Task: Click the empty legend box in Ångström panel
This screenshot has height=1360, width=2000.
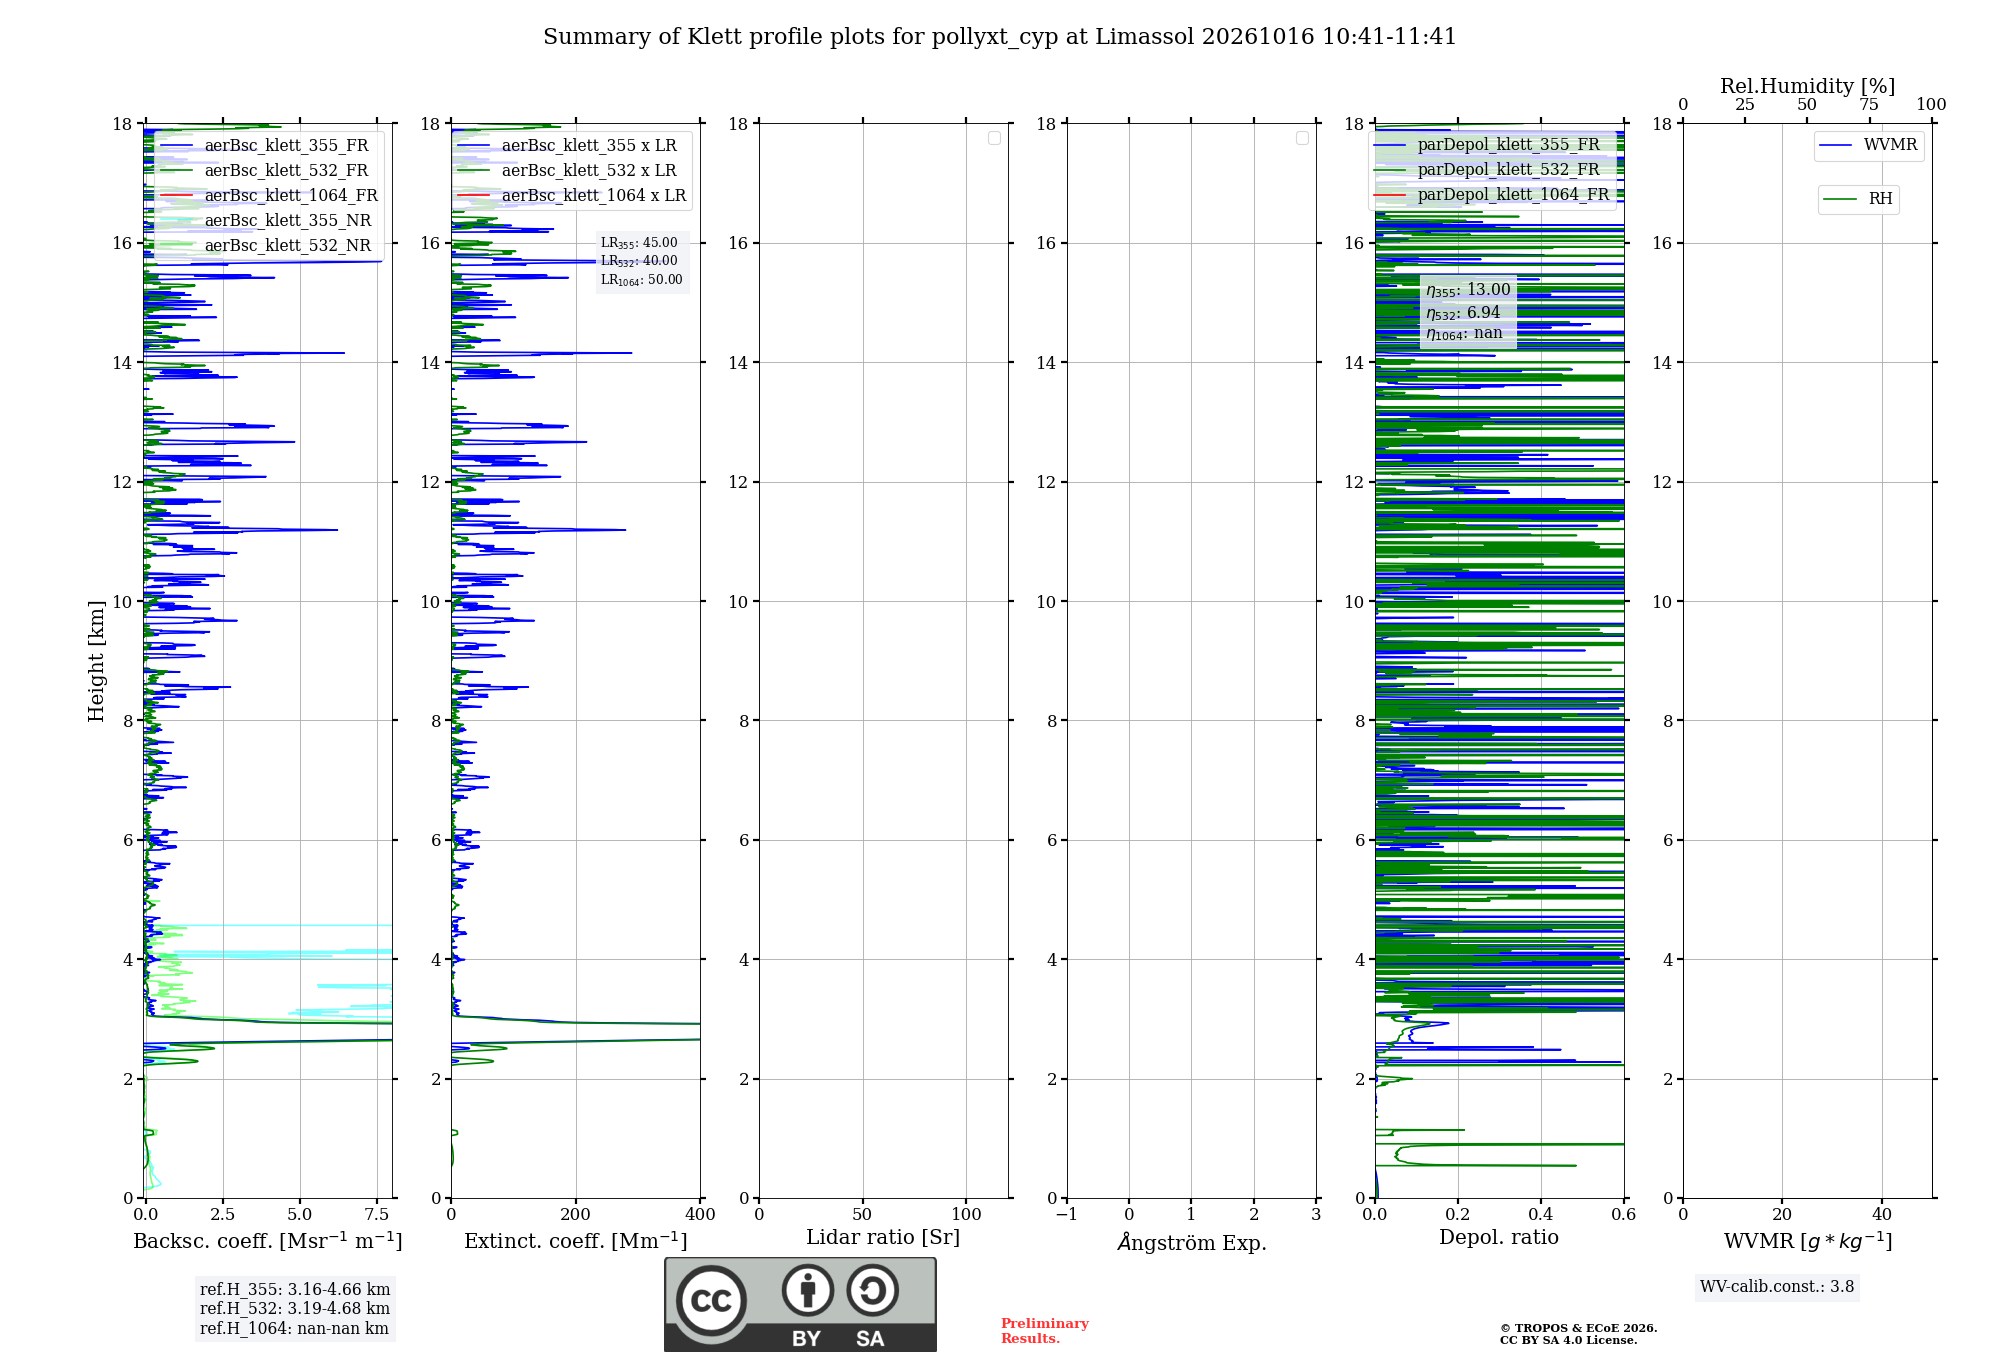Action: (x=1302, y=138)
